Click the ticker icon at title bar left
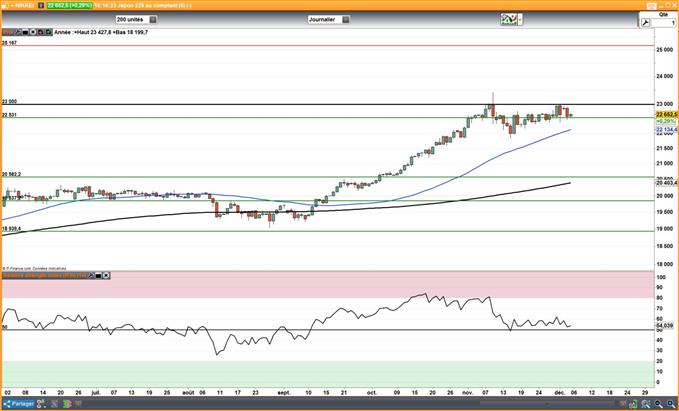 point(4,6)
